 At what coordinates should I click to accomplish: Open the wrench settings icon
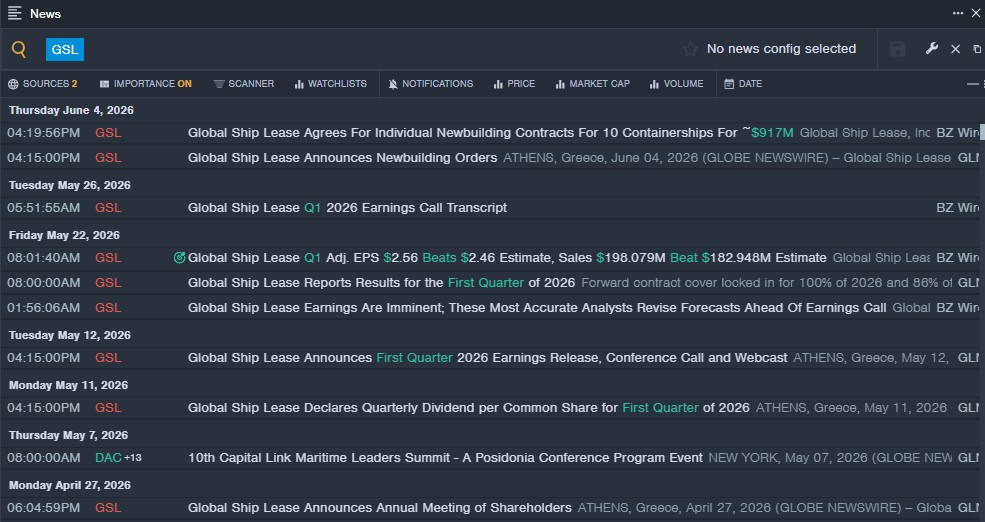932,48
